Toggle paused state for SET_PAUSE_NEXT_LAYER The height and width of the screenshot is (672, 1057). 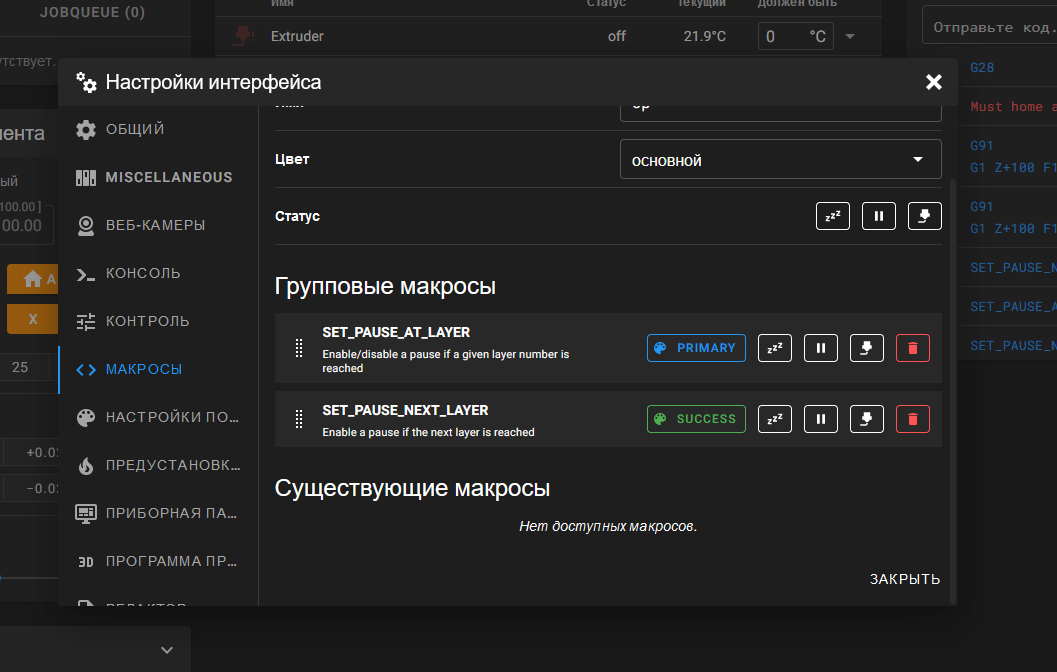tap(820, 419)
